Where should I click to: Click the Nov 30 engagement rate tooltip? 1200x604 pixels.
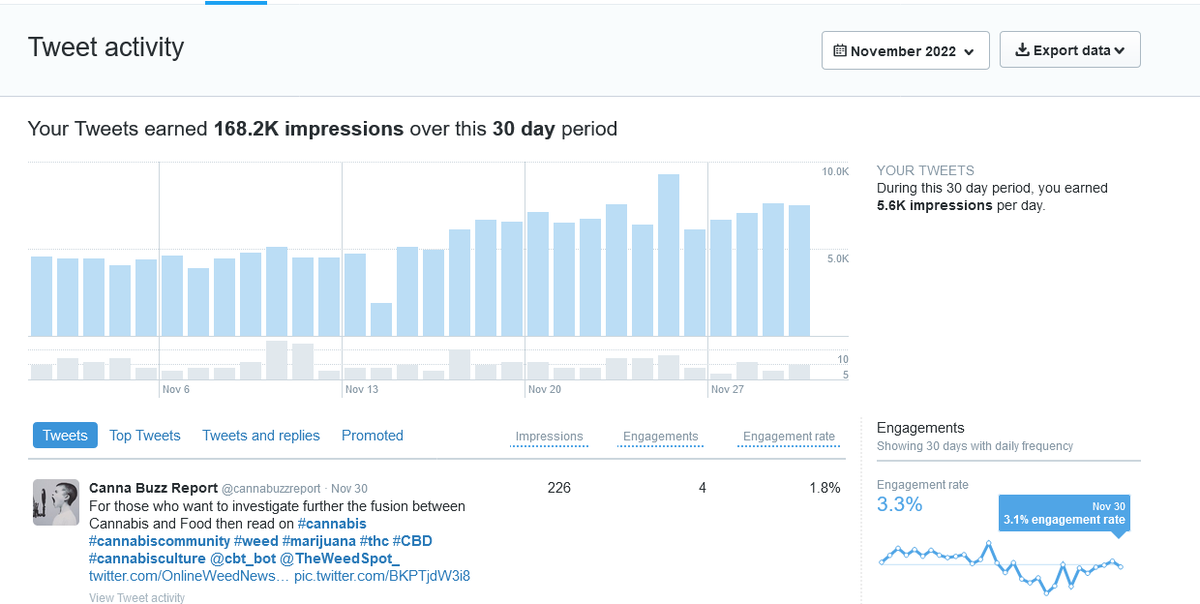coord(1064,513)
